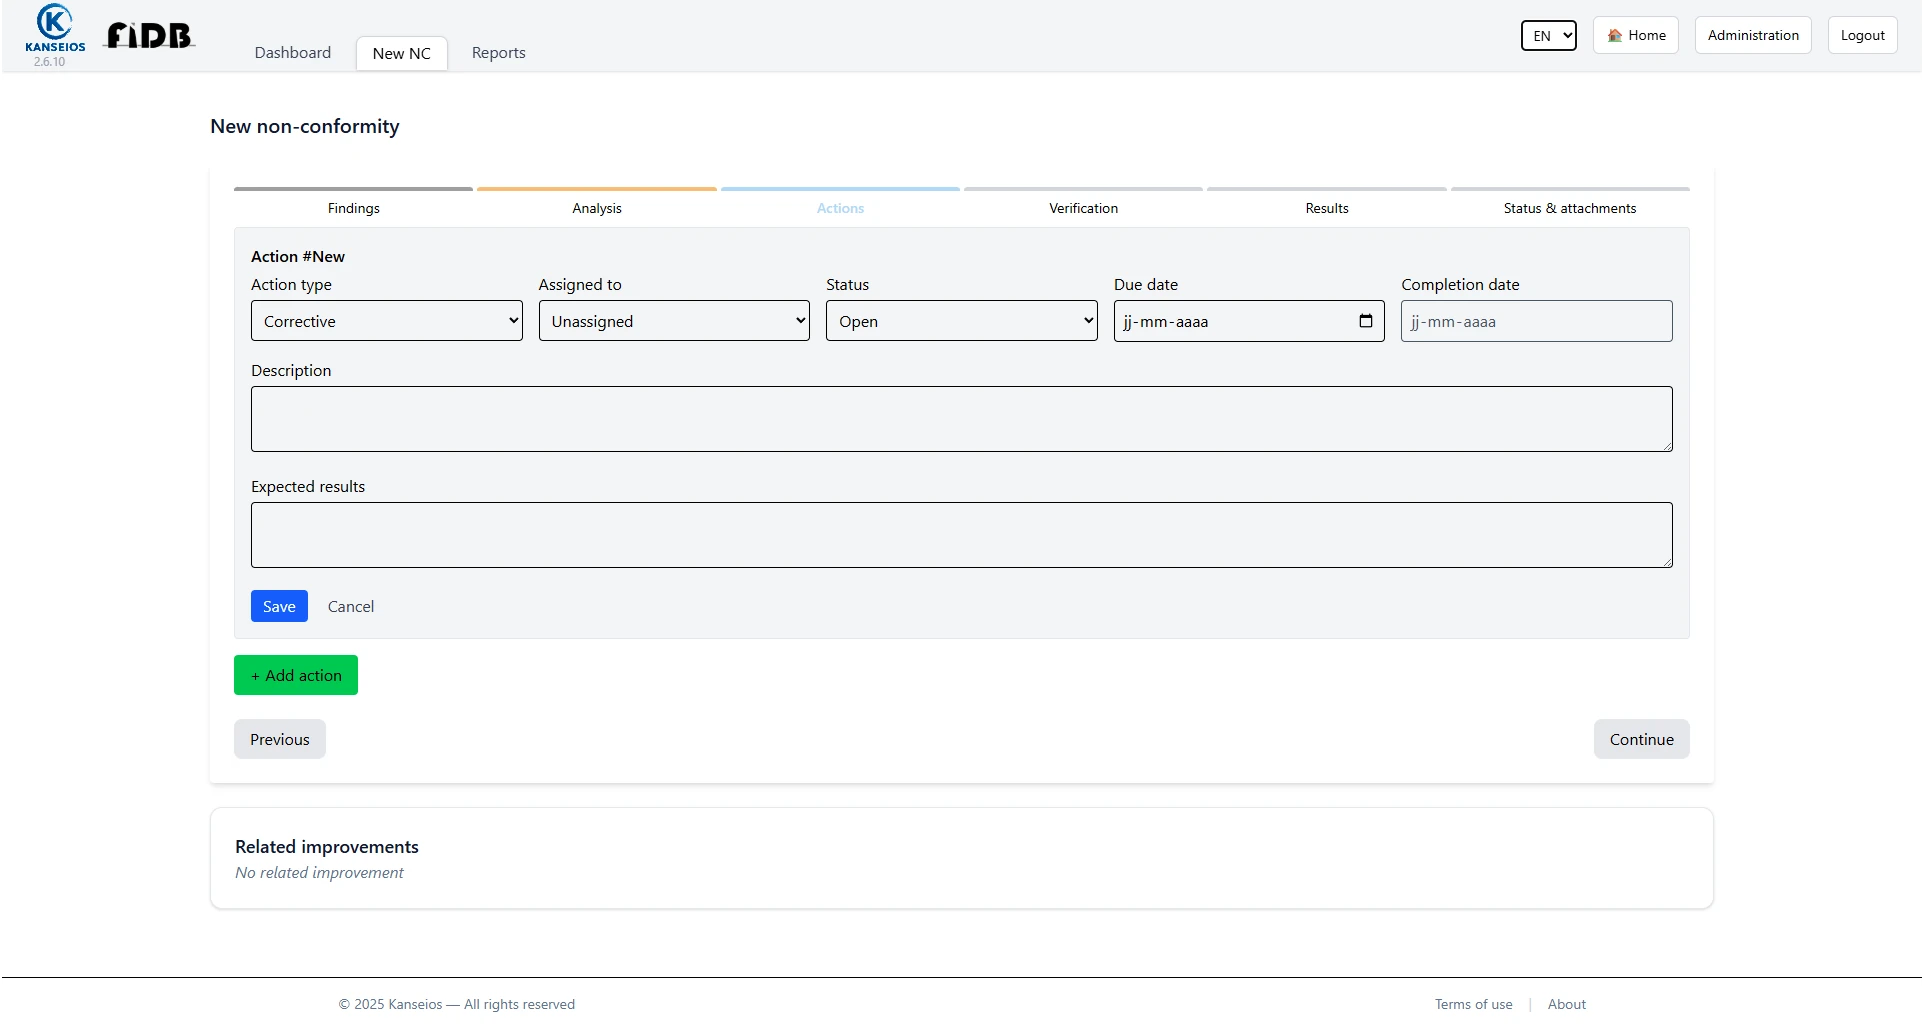Select the Status & attachments step
Image resolution: width=1924 pixels, height=1032 pixels.
point(1569,208)
